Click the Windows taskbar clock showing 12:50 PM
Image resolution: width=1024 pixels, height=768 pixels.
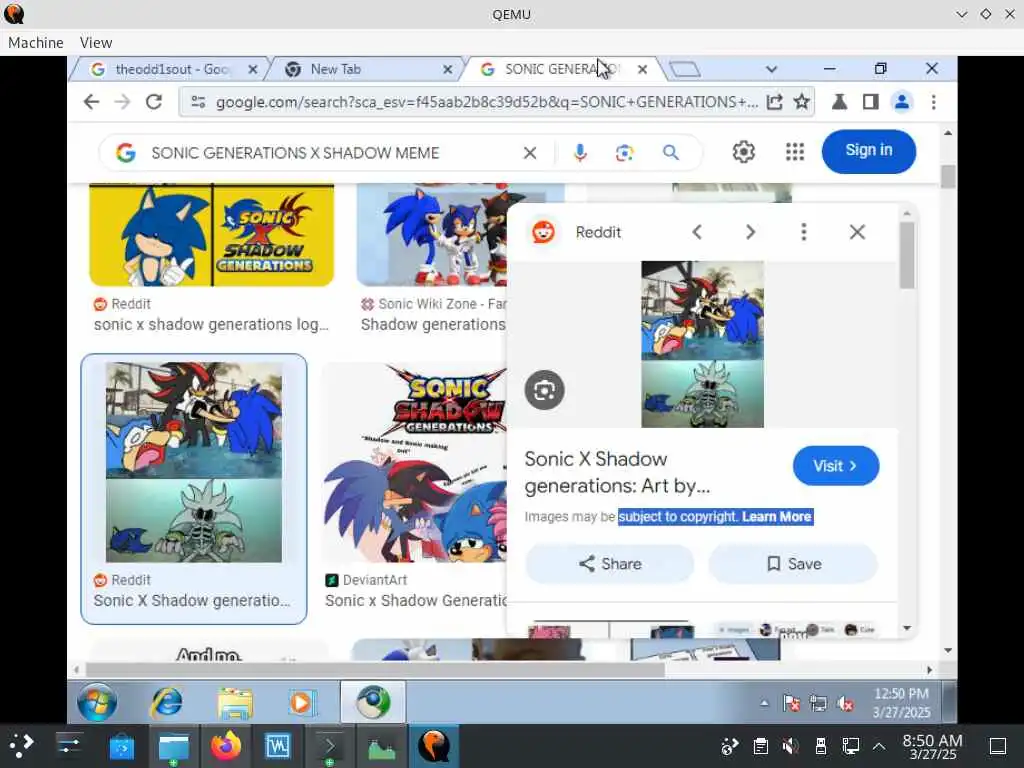tap(901, 703)
